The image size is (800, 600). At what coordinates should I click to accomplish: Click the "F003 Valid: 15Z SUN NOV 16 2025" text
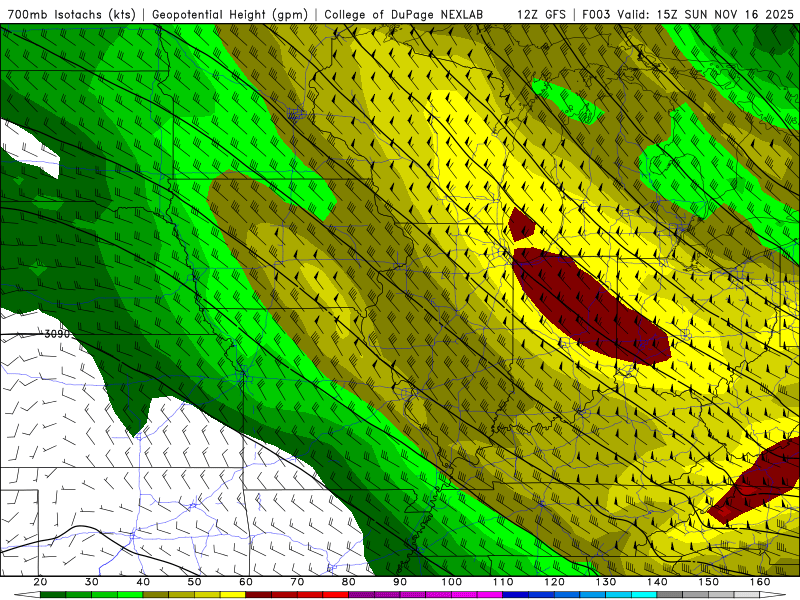coord(688,14)
